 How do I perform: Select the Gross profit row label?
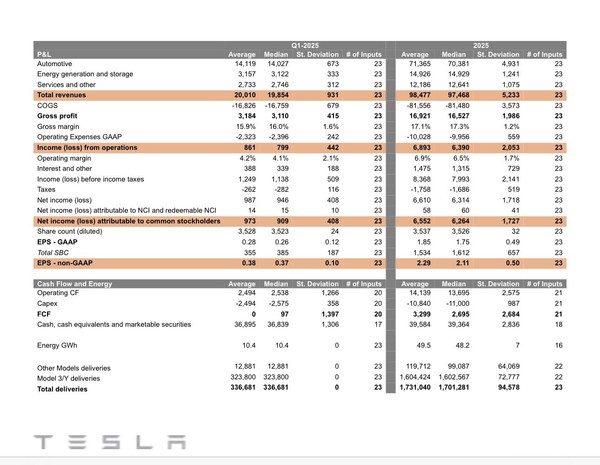[61, 116]
